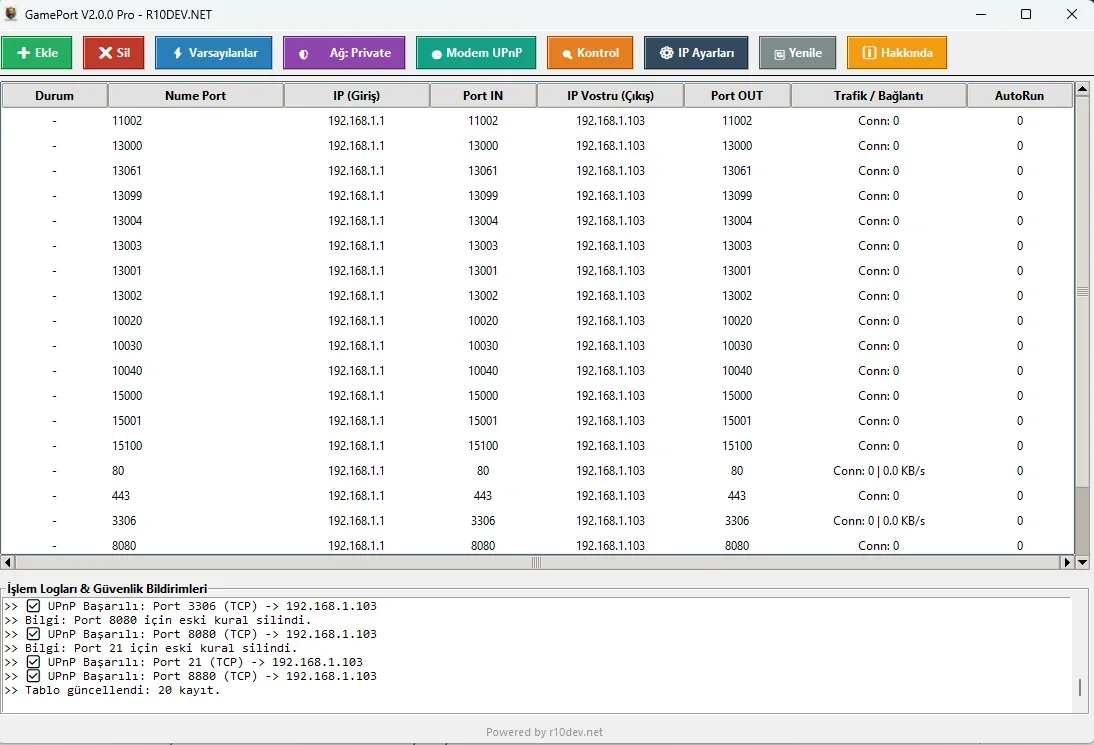The width and height of the screenshot is (1094, 745).
Task: Sort by the Durum column header
Action: pyautogui.click(x=54, y=96)
